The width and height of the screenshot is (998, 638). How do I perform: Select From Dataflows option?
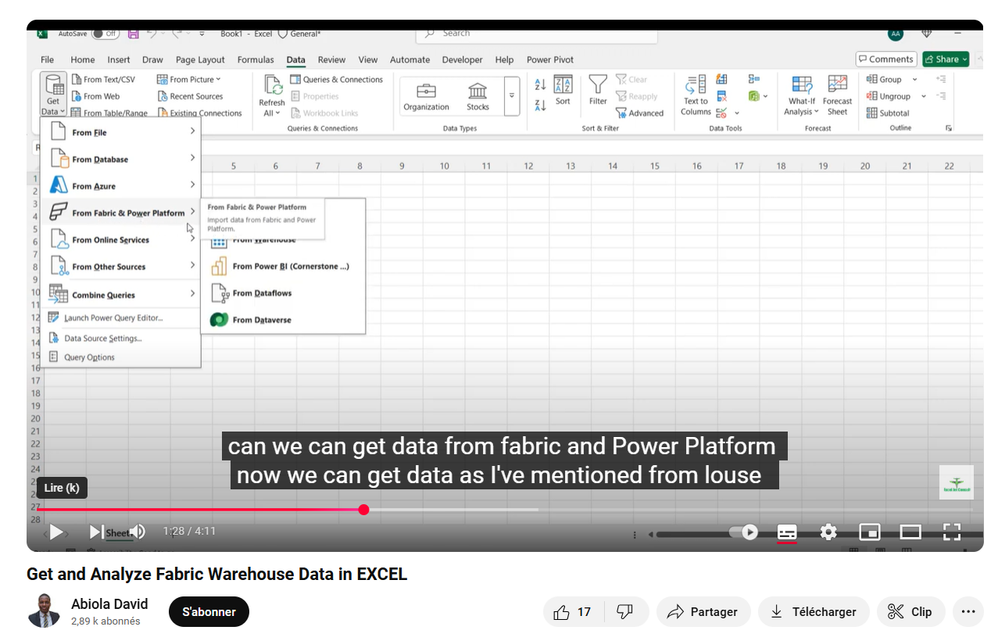tap(283, 293)
